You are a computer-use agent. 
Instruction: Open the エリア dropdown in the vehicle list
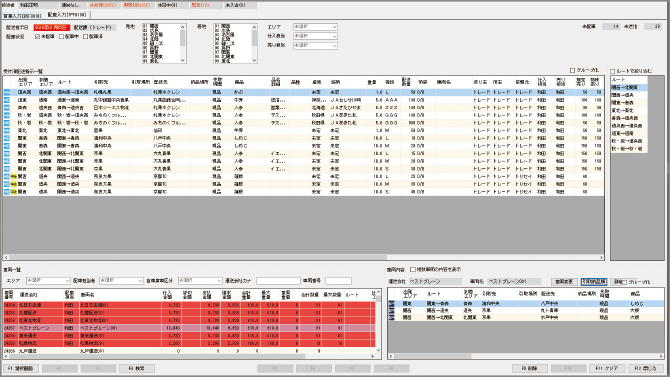coord(47,281)
